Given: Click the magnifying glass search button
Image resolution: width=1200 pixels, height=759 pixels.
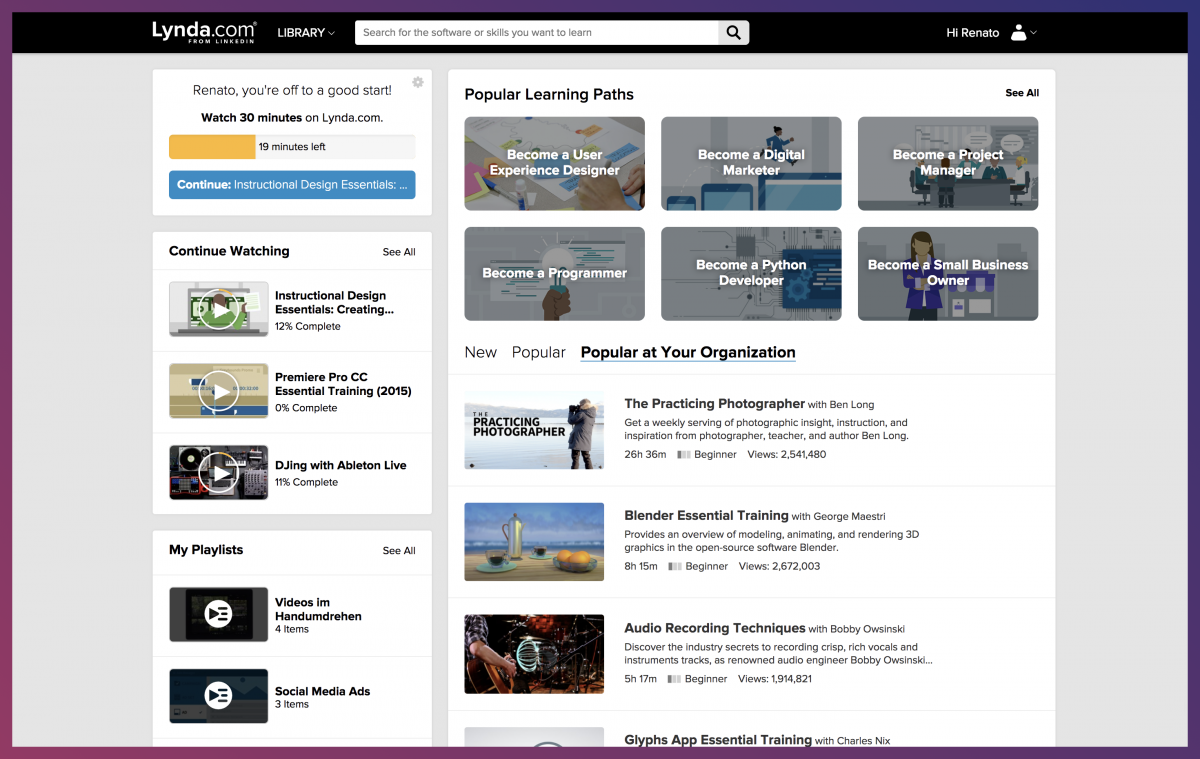Looking at the screenshot, I should tap(733, 33).
